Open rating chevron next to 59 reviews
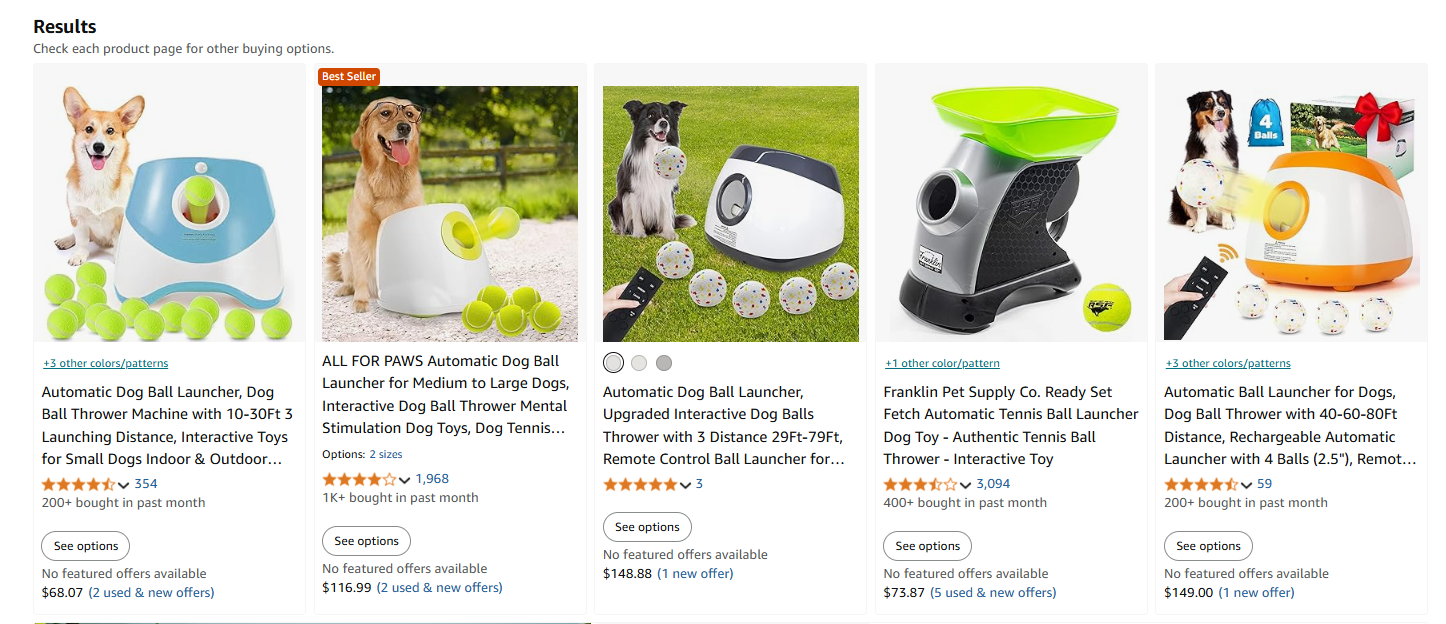This screenshot has width=1446, height=624. [1246, 485]
